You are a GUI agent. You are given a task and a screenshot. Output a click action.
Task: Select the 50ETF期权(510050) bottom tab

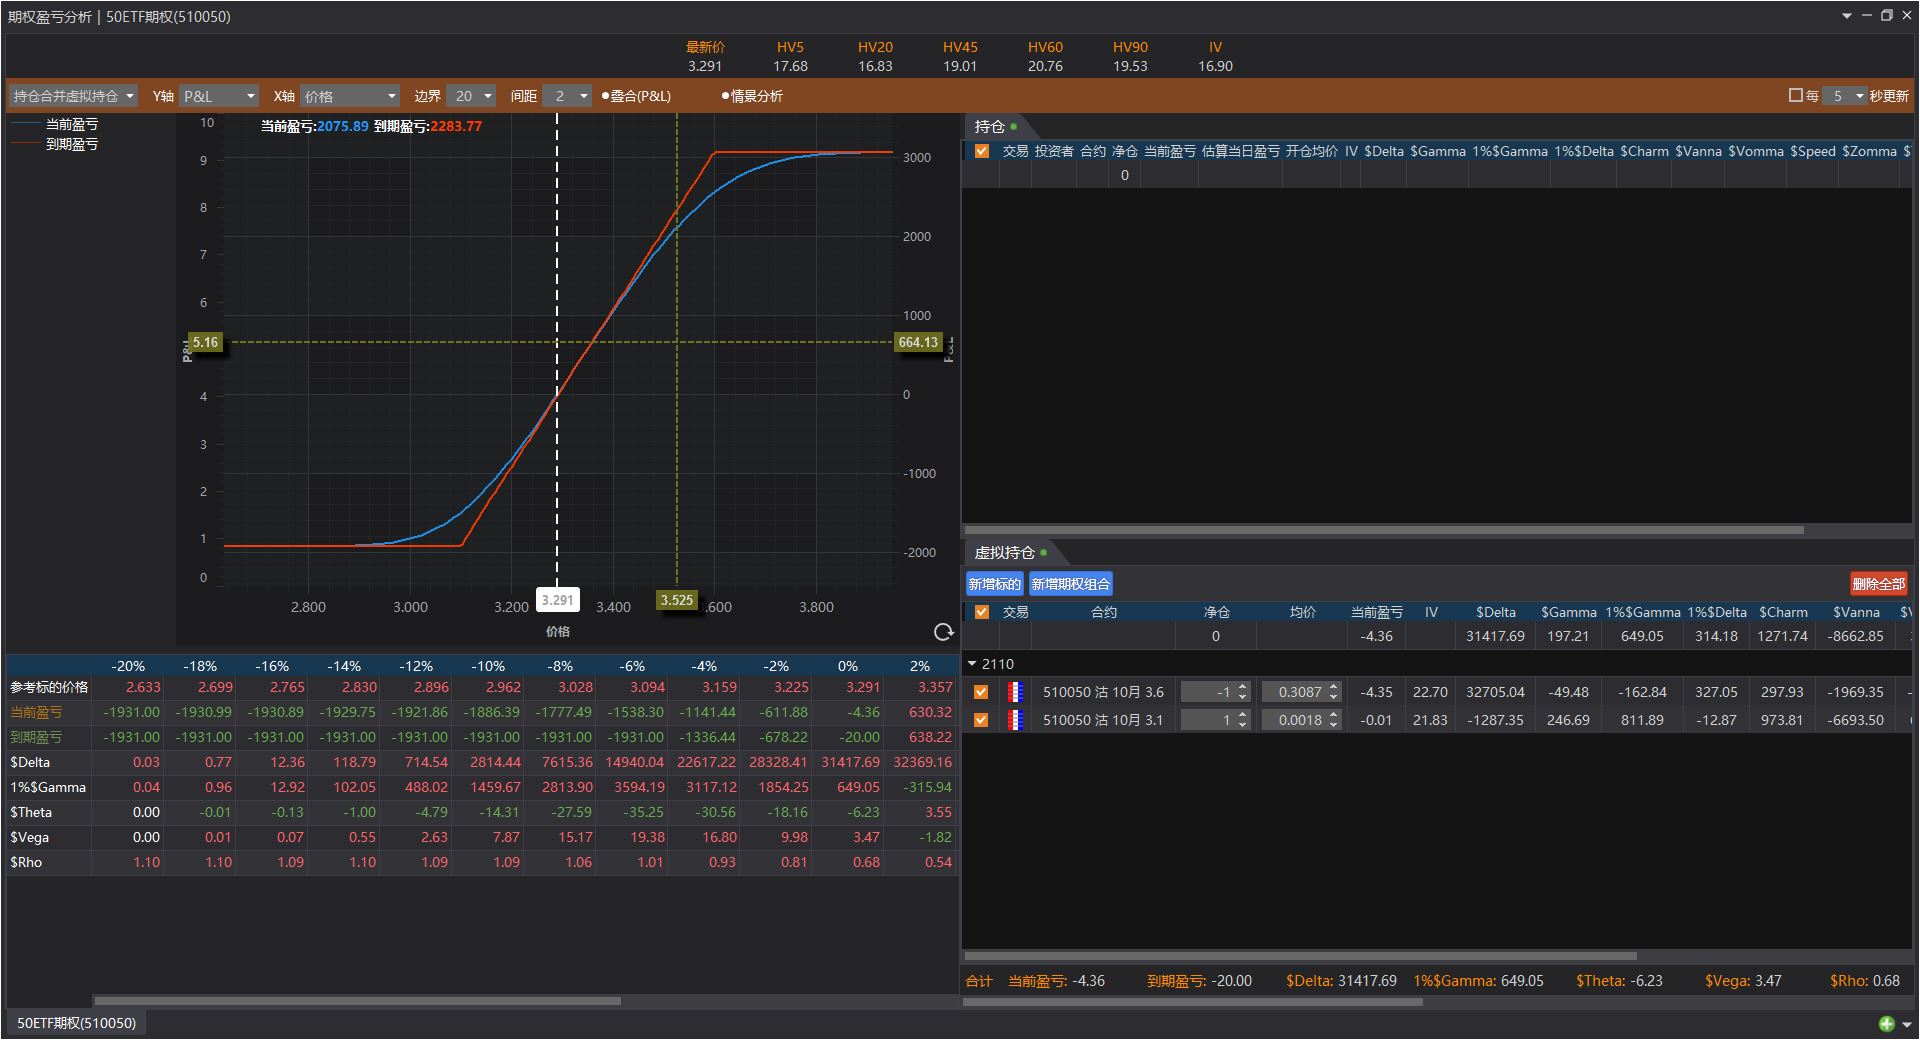coord(76,1023)
